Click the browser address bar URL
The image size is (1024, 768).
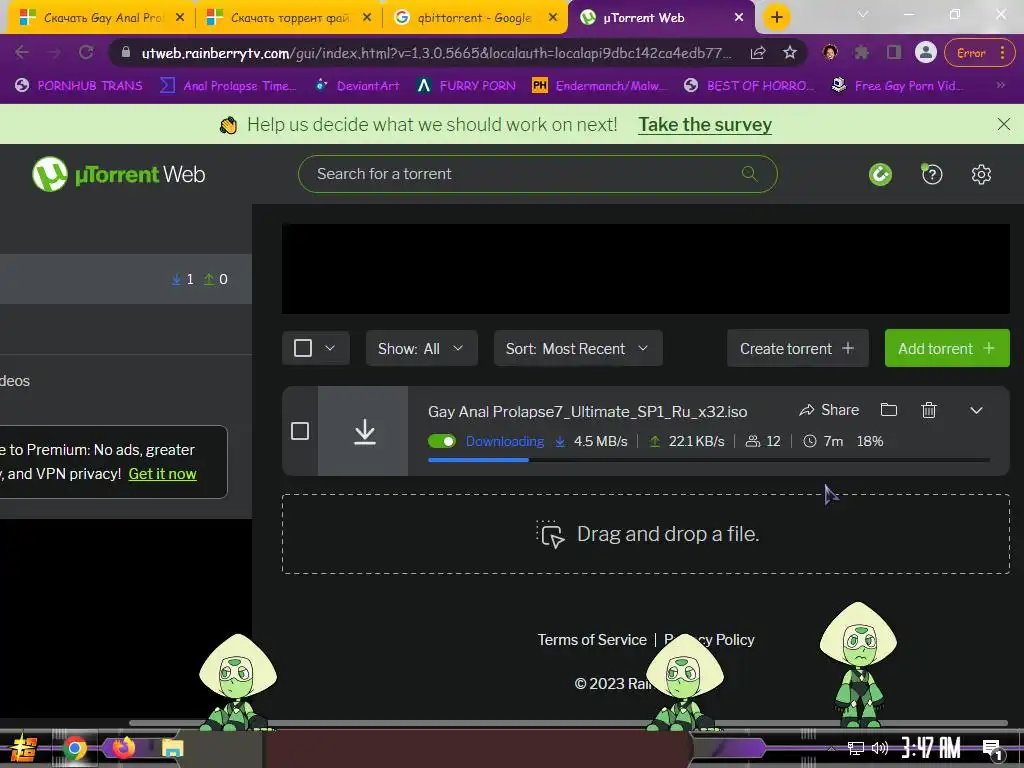pyautogui.click(x=436, y=53)
